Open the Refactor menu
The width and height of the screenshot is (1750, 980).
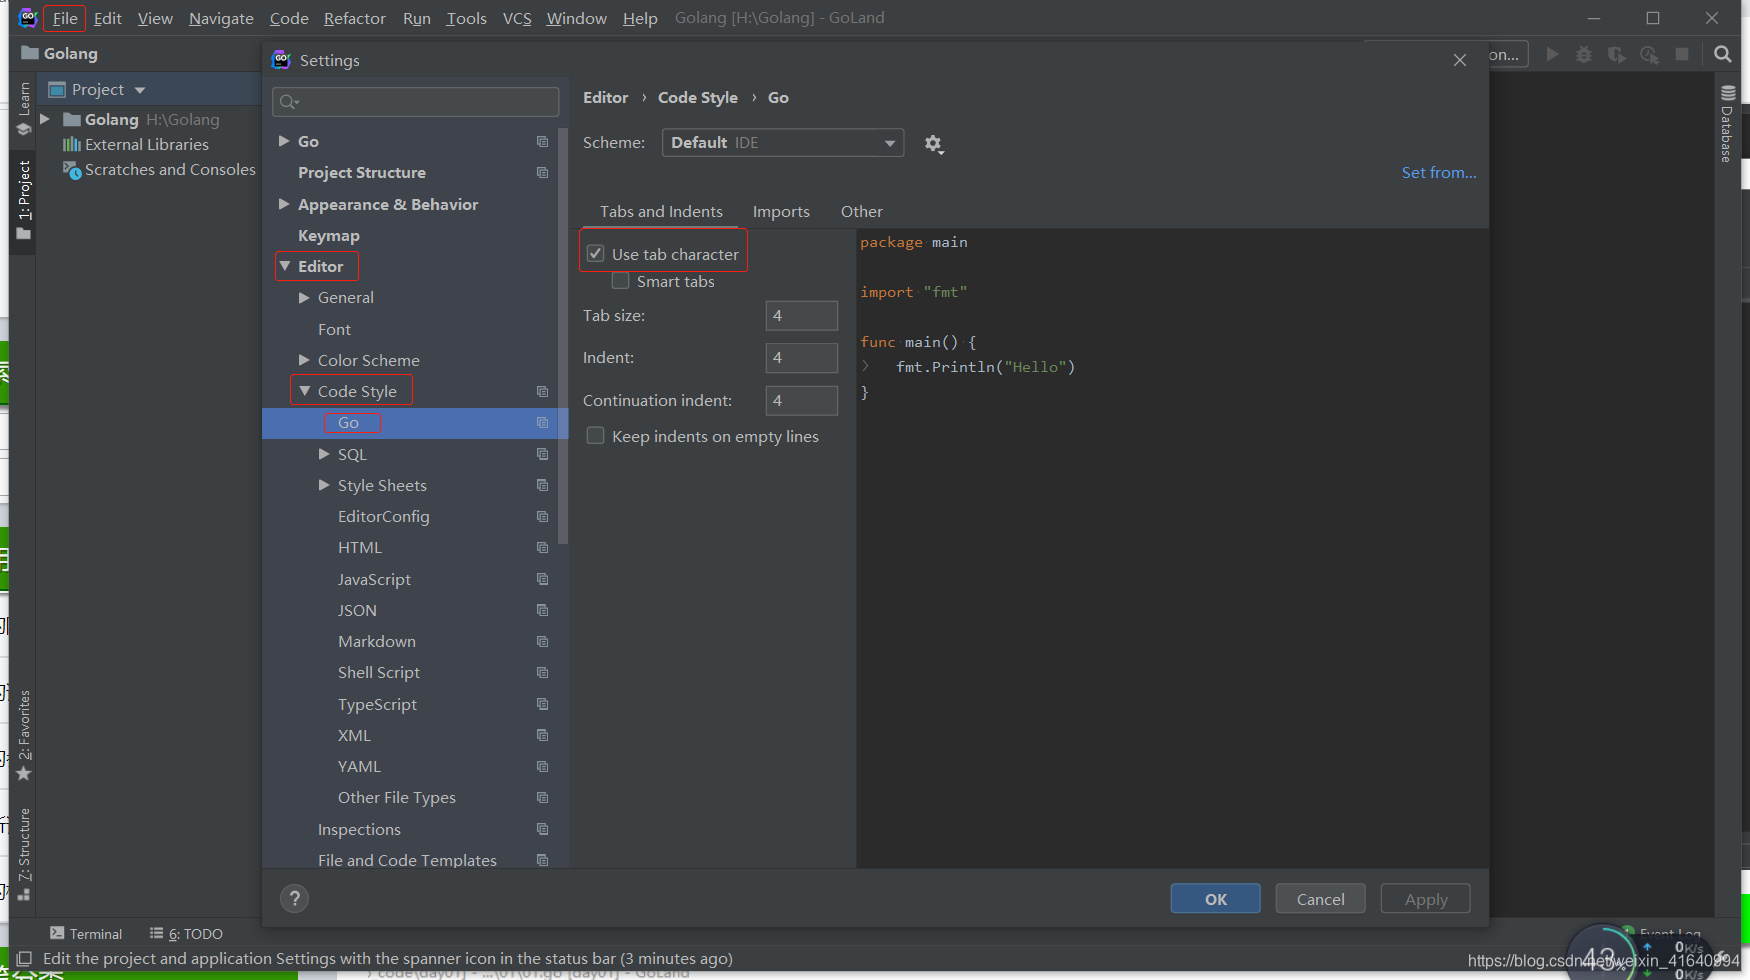coord(354,18)
